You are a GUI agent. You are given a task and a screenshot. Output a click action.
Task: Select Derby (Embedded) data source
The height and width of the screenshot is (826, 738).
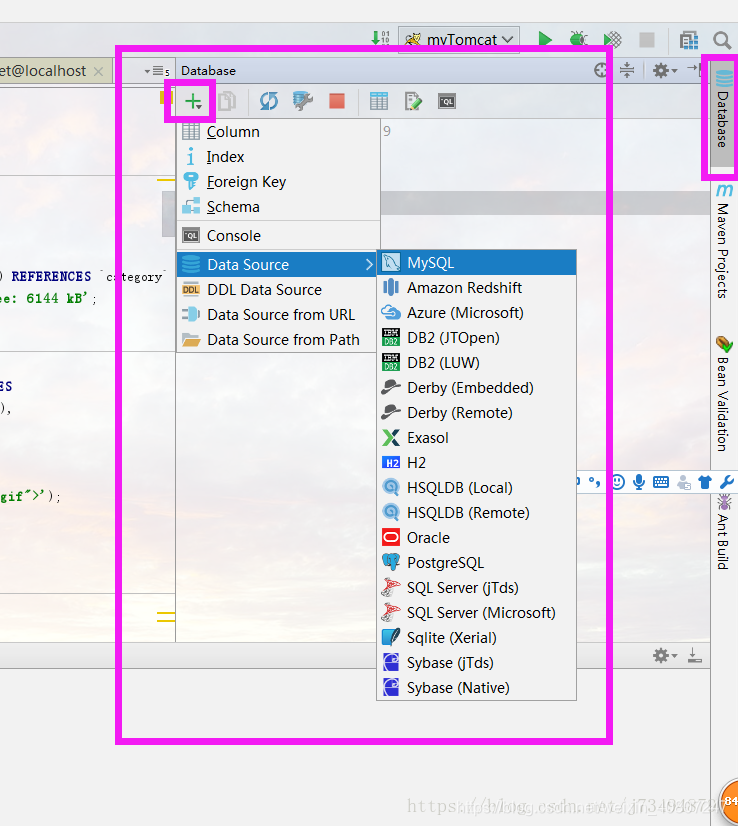click(477, 388)
